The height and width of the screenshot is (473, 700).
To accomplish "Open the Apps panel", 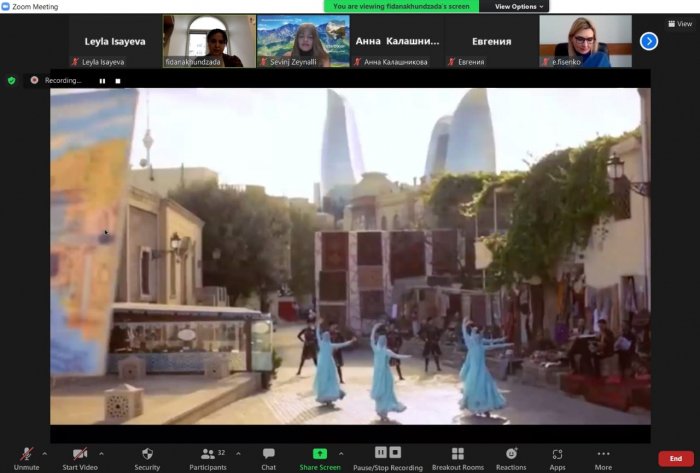I will pyautogui.click(x=557, y=459).
